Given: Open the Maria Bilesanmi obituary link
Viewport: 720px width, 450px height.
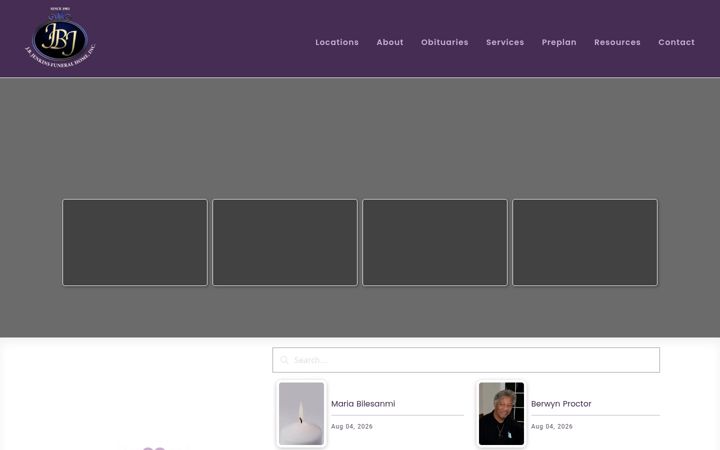Looking at the screenshot, I should (363, 404).
